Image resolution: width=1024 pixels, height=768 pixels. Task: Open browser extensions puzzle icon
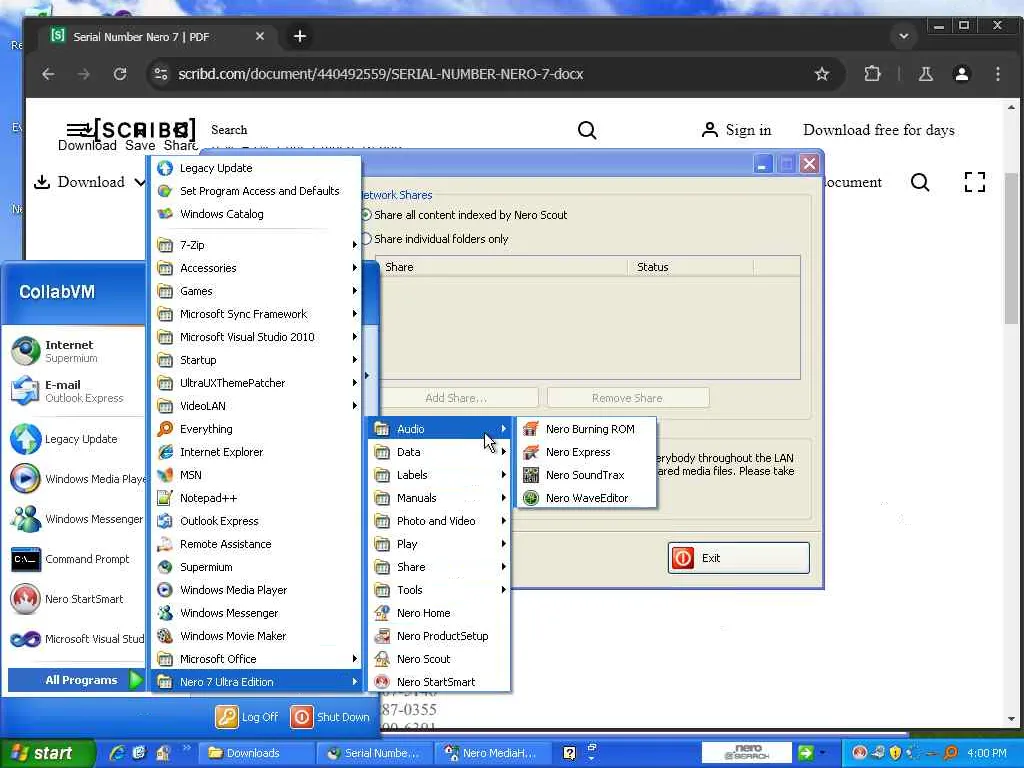point(872,74)
